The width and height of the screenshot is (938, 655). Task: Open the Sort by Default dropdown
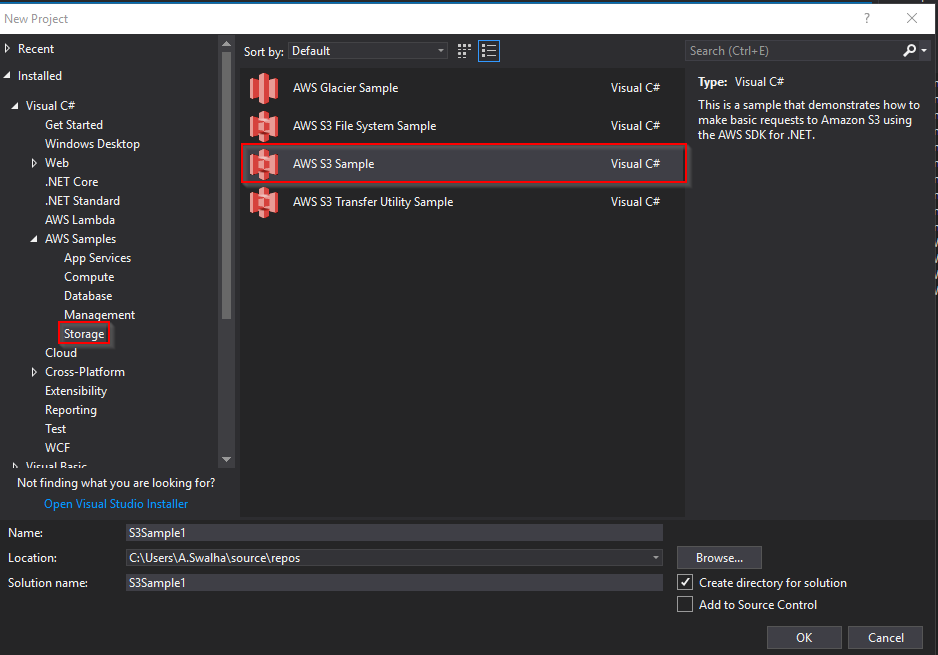(368, 51)
